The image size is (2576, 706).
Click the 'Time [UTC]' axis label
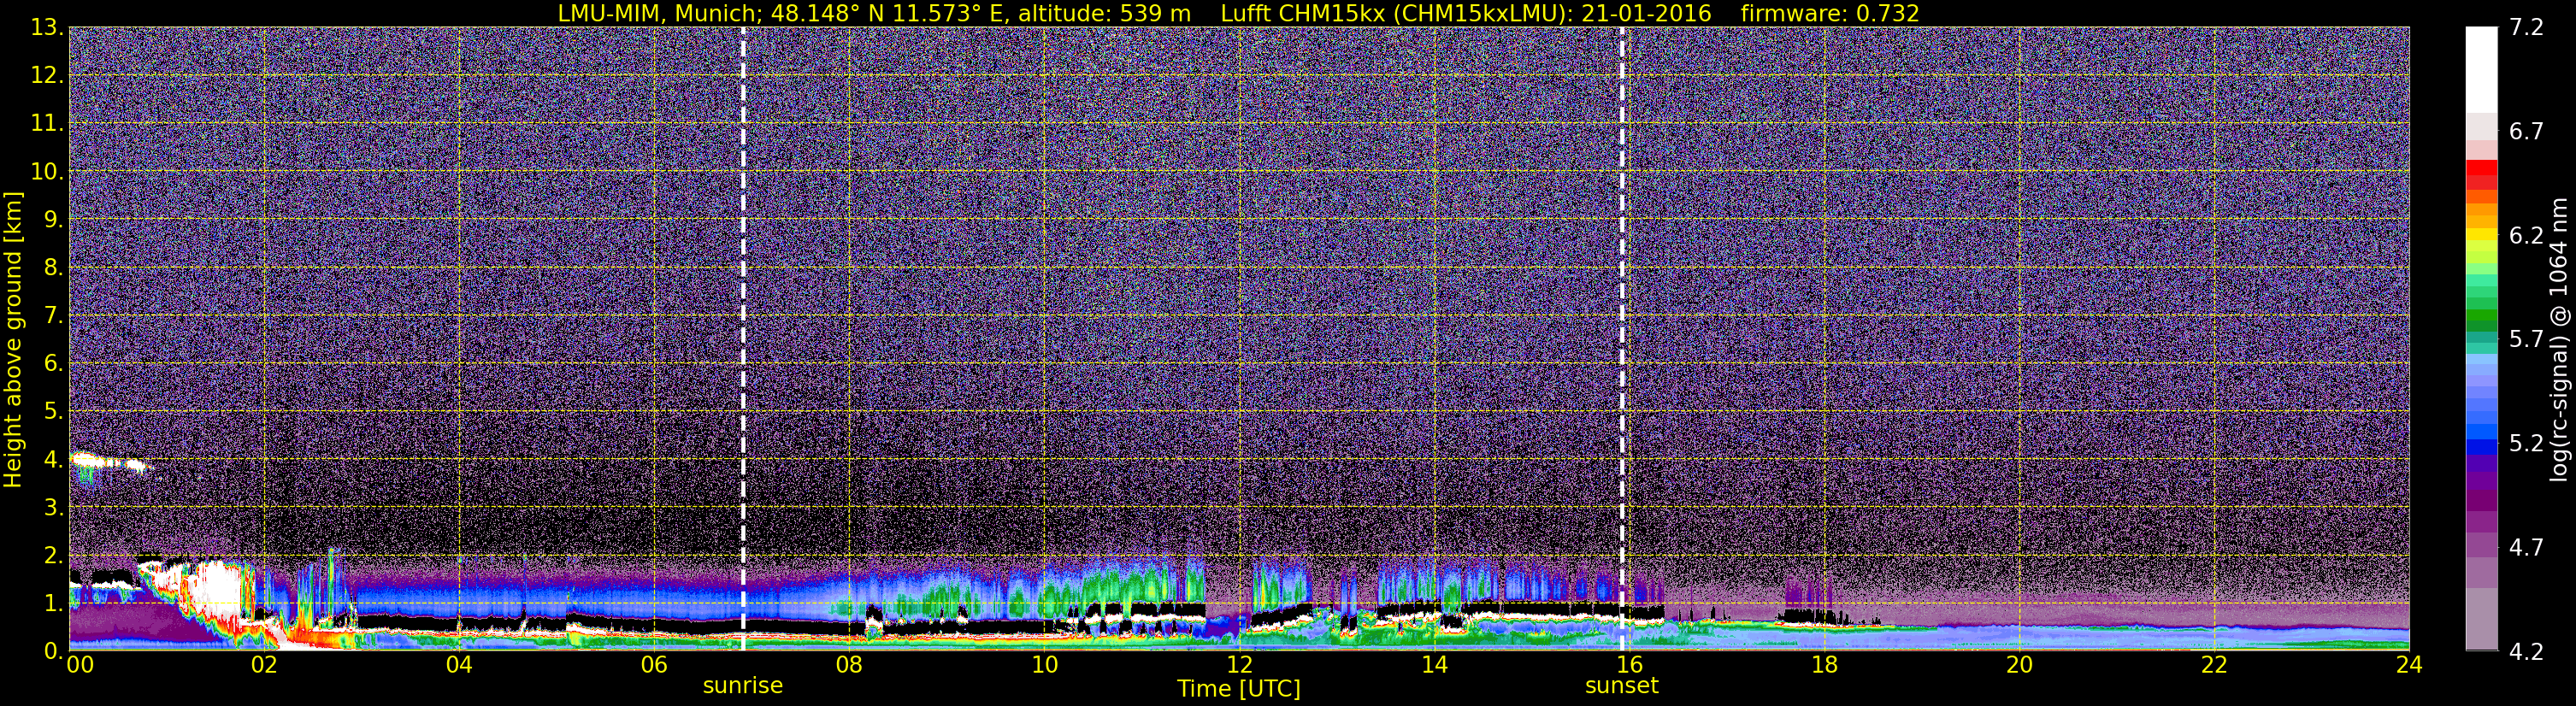[1238, 688]
